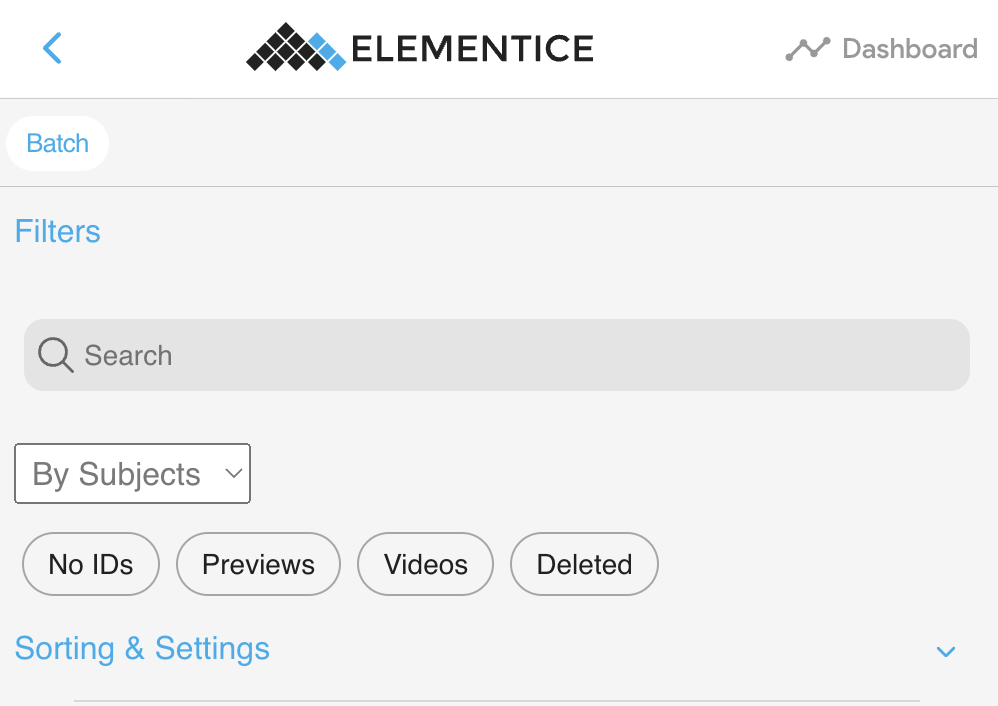Expand Sorting & Settings with the chevron
Viewport: 998px width, 706px height.
click(x=946, y=651)
